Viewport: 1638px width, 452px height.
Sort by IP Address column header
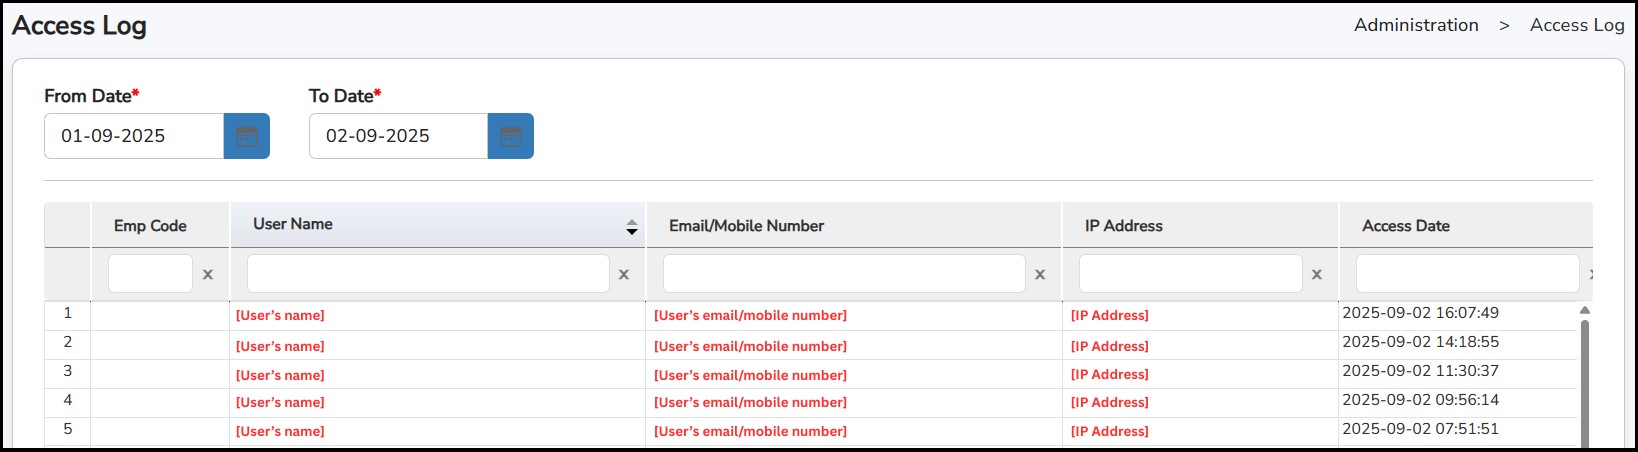1123,226
